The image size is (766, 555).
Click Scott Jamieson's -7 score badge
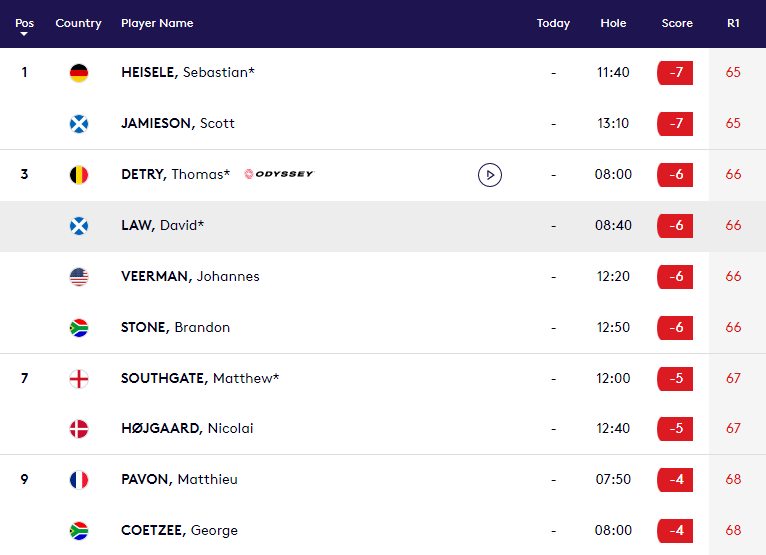[x=675, y=124]
